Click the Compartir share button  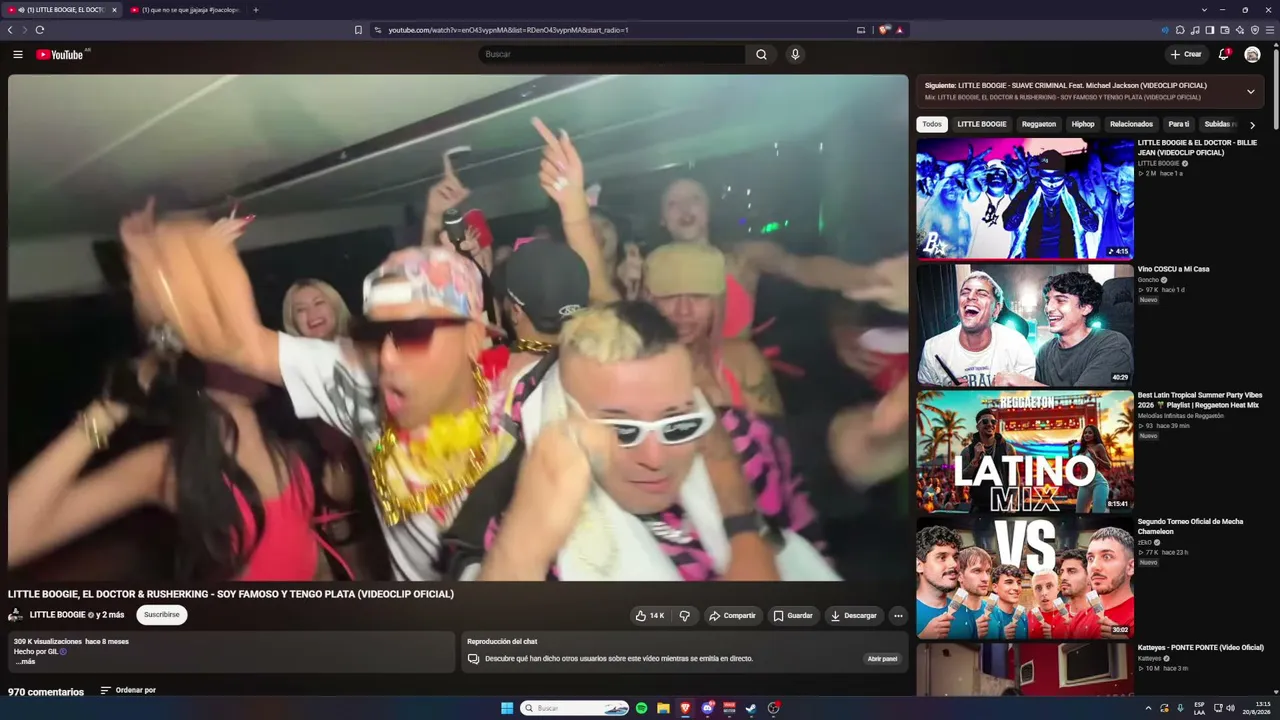click(733, 616)
